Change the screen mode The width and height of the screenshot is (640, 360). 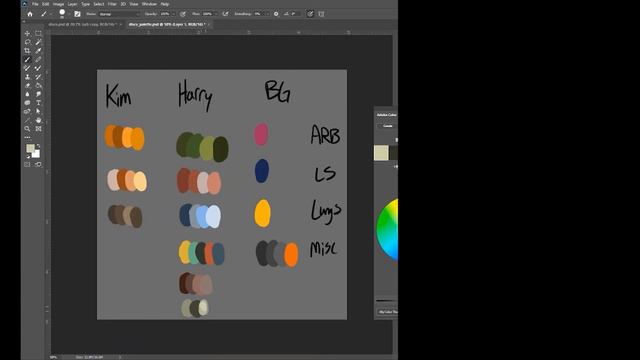pos(38,164)
